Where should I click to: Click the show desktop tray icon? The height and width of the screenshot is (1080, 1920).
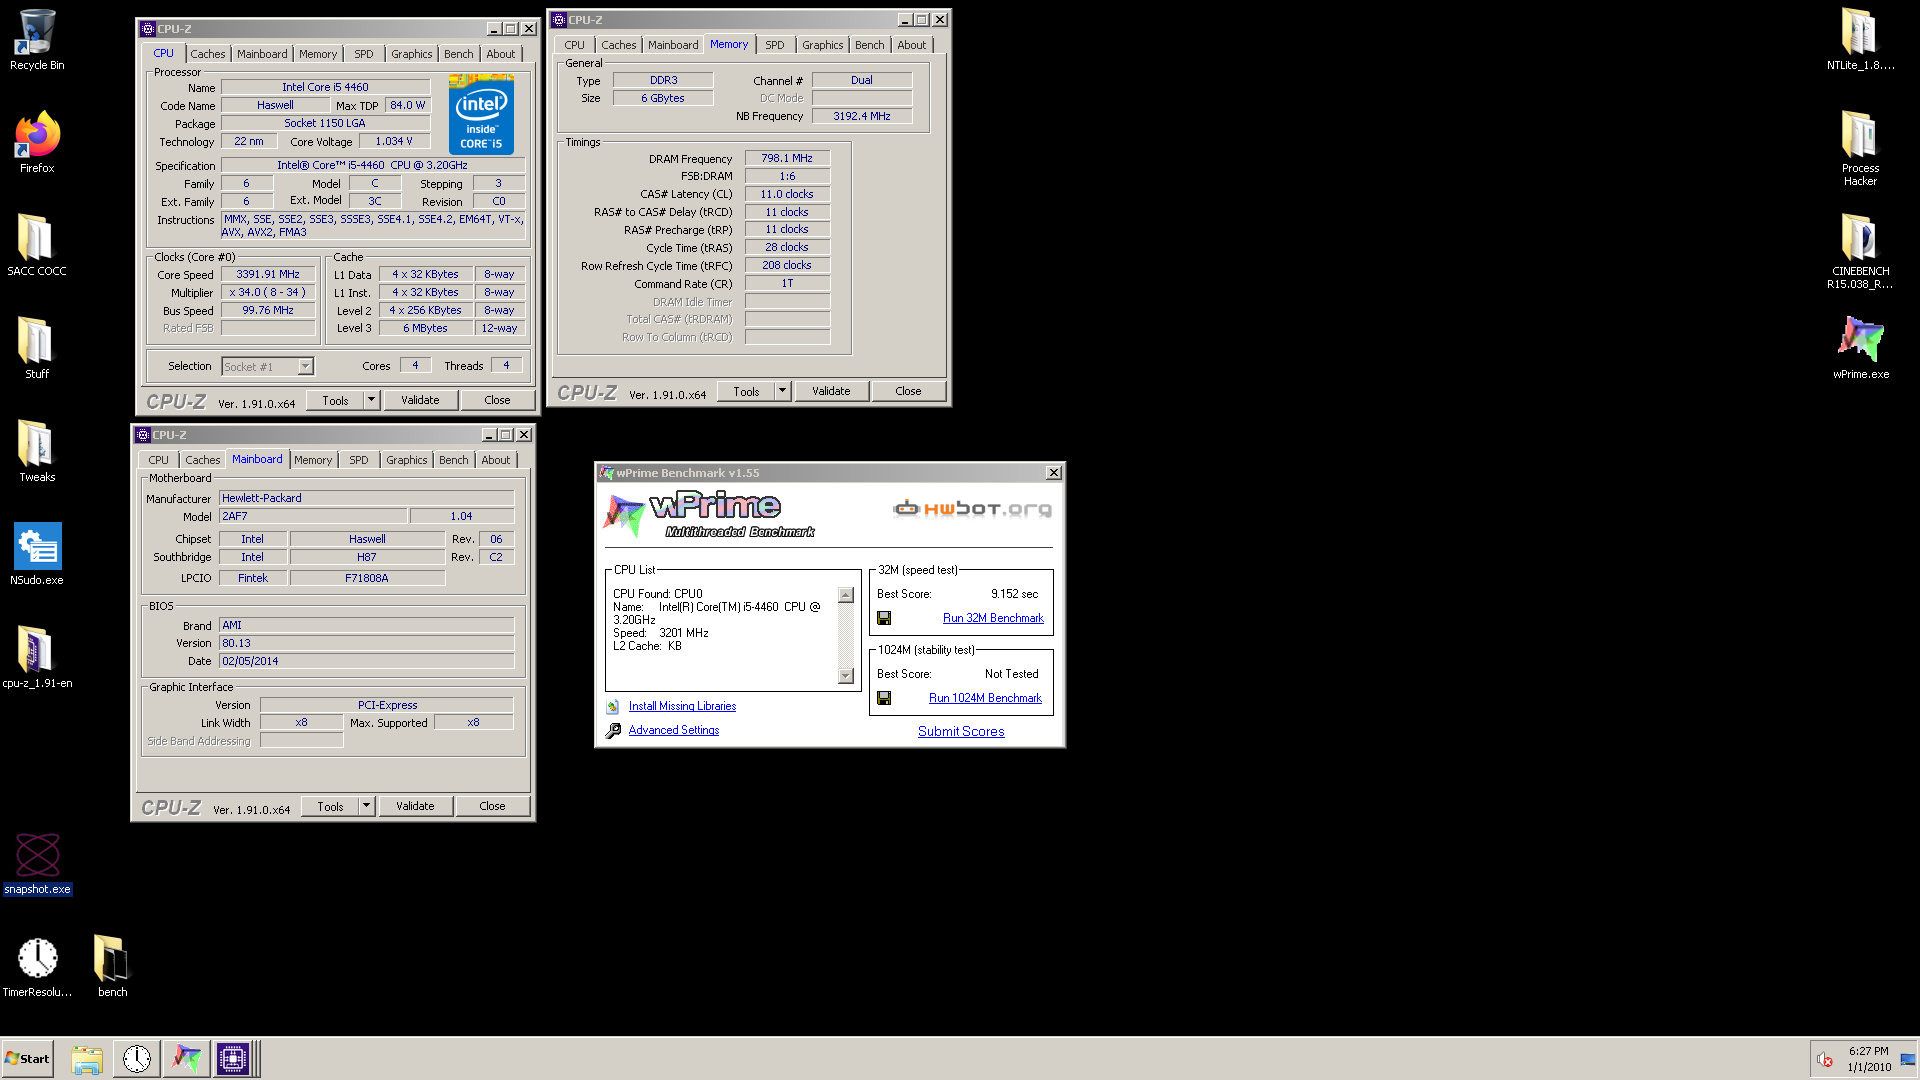[1908, 1060]
